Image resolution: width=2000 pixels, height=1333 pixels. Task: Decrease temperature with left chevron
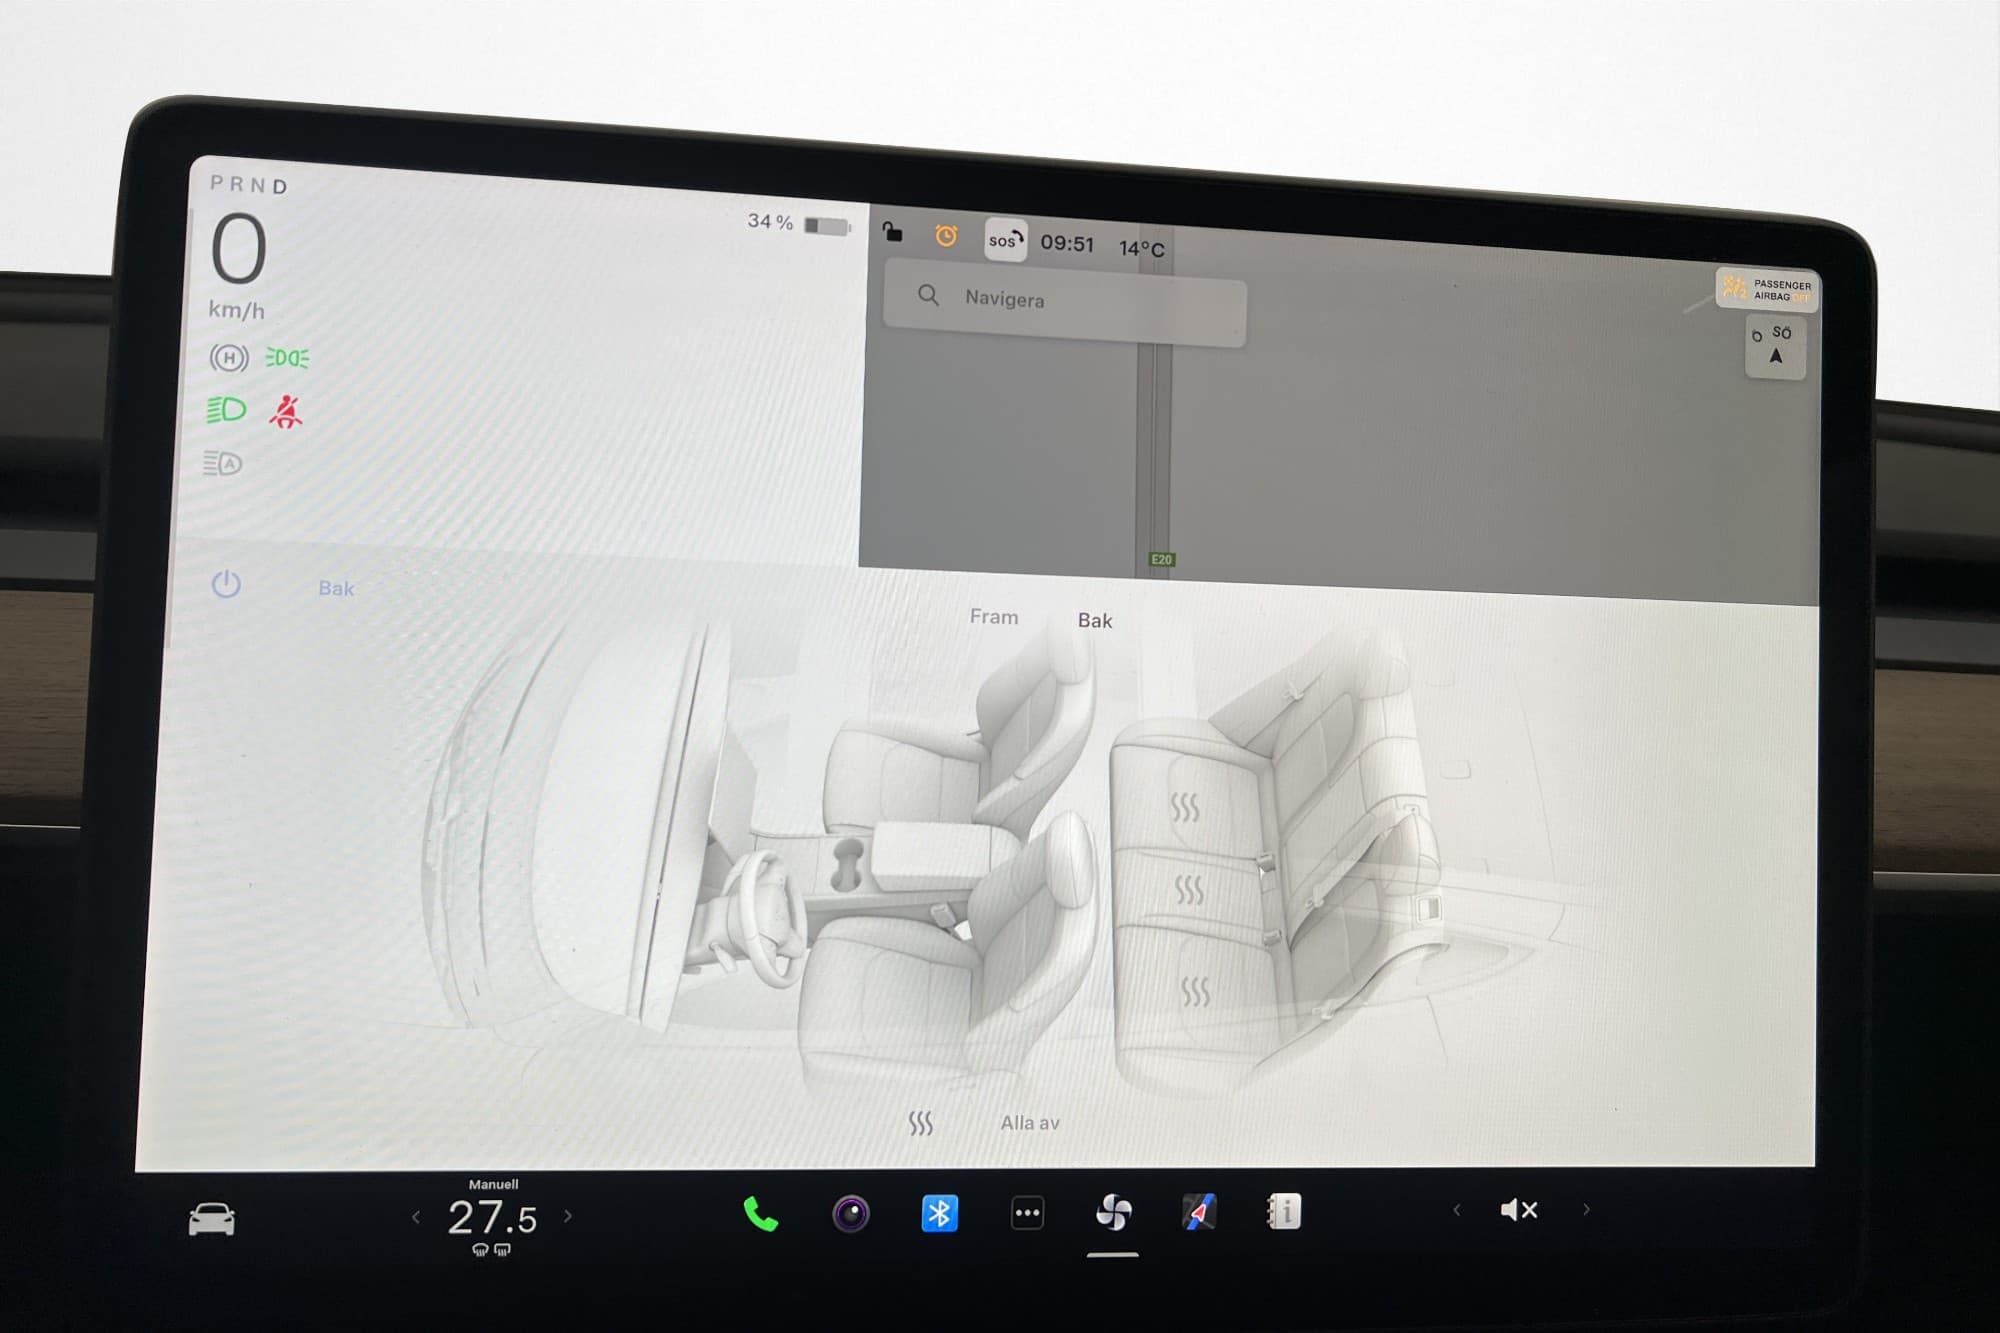[417, 1217]
